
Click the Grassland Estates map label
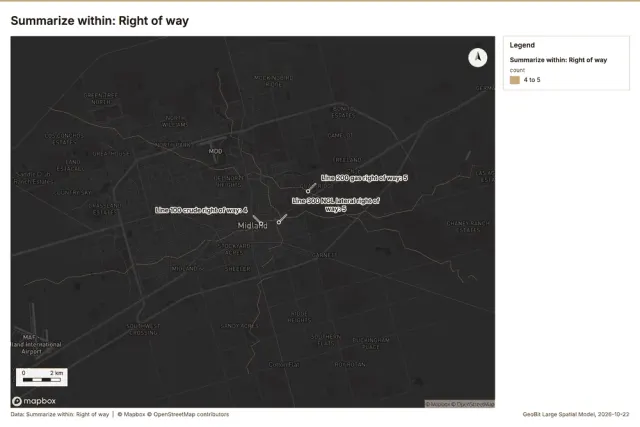tap(105, 209)
